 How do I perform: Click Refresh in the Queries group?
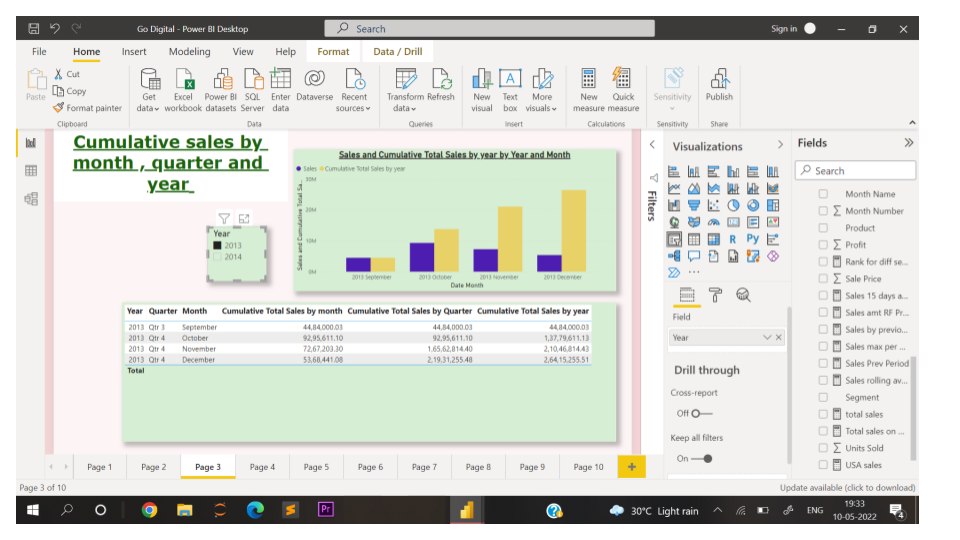pos(441,84)
